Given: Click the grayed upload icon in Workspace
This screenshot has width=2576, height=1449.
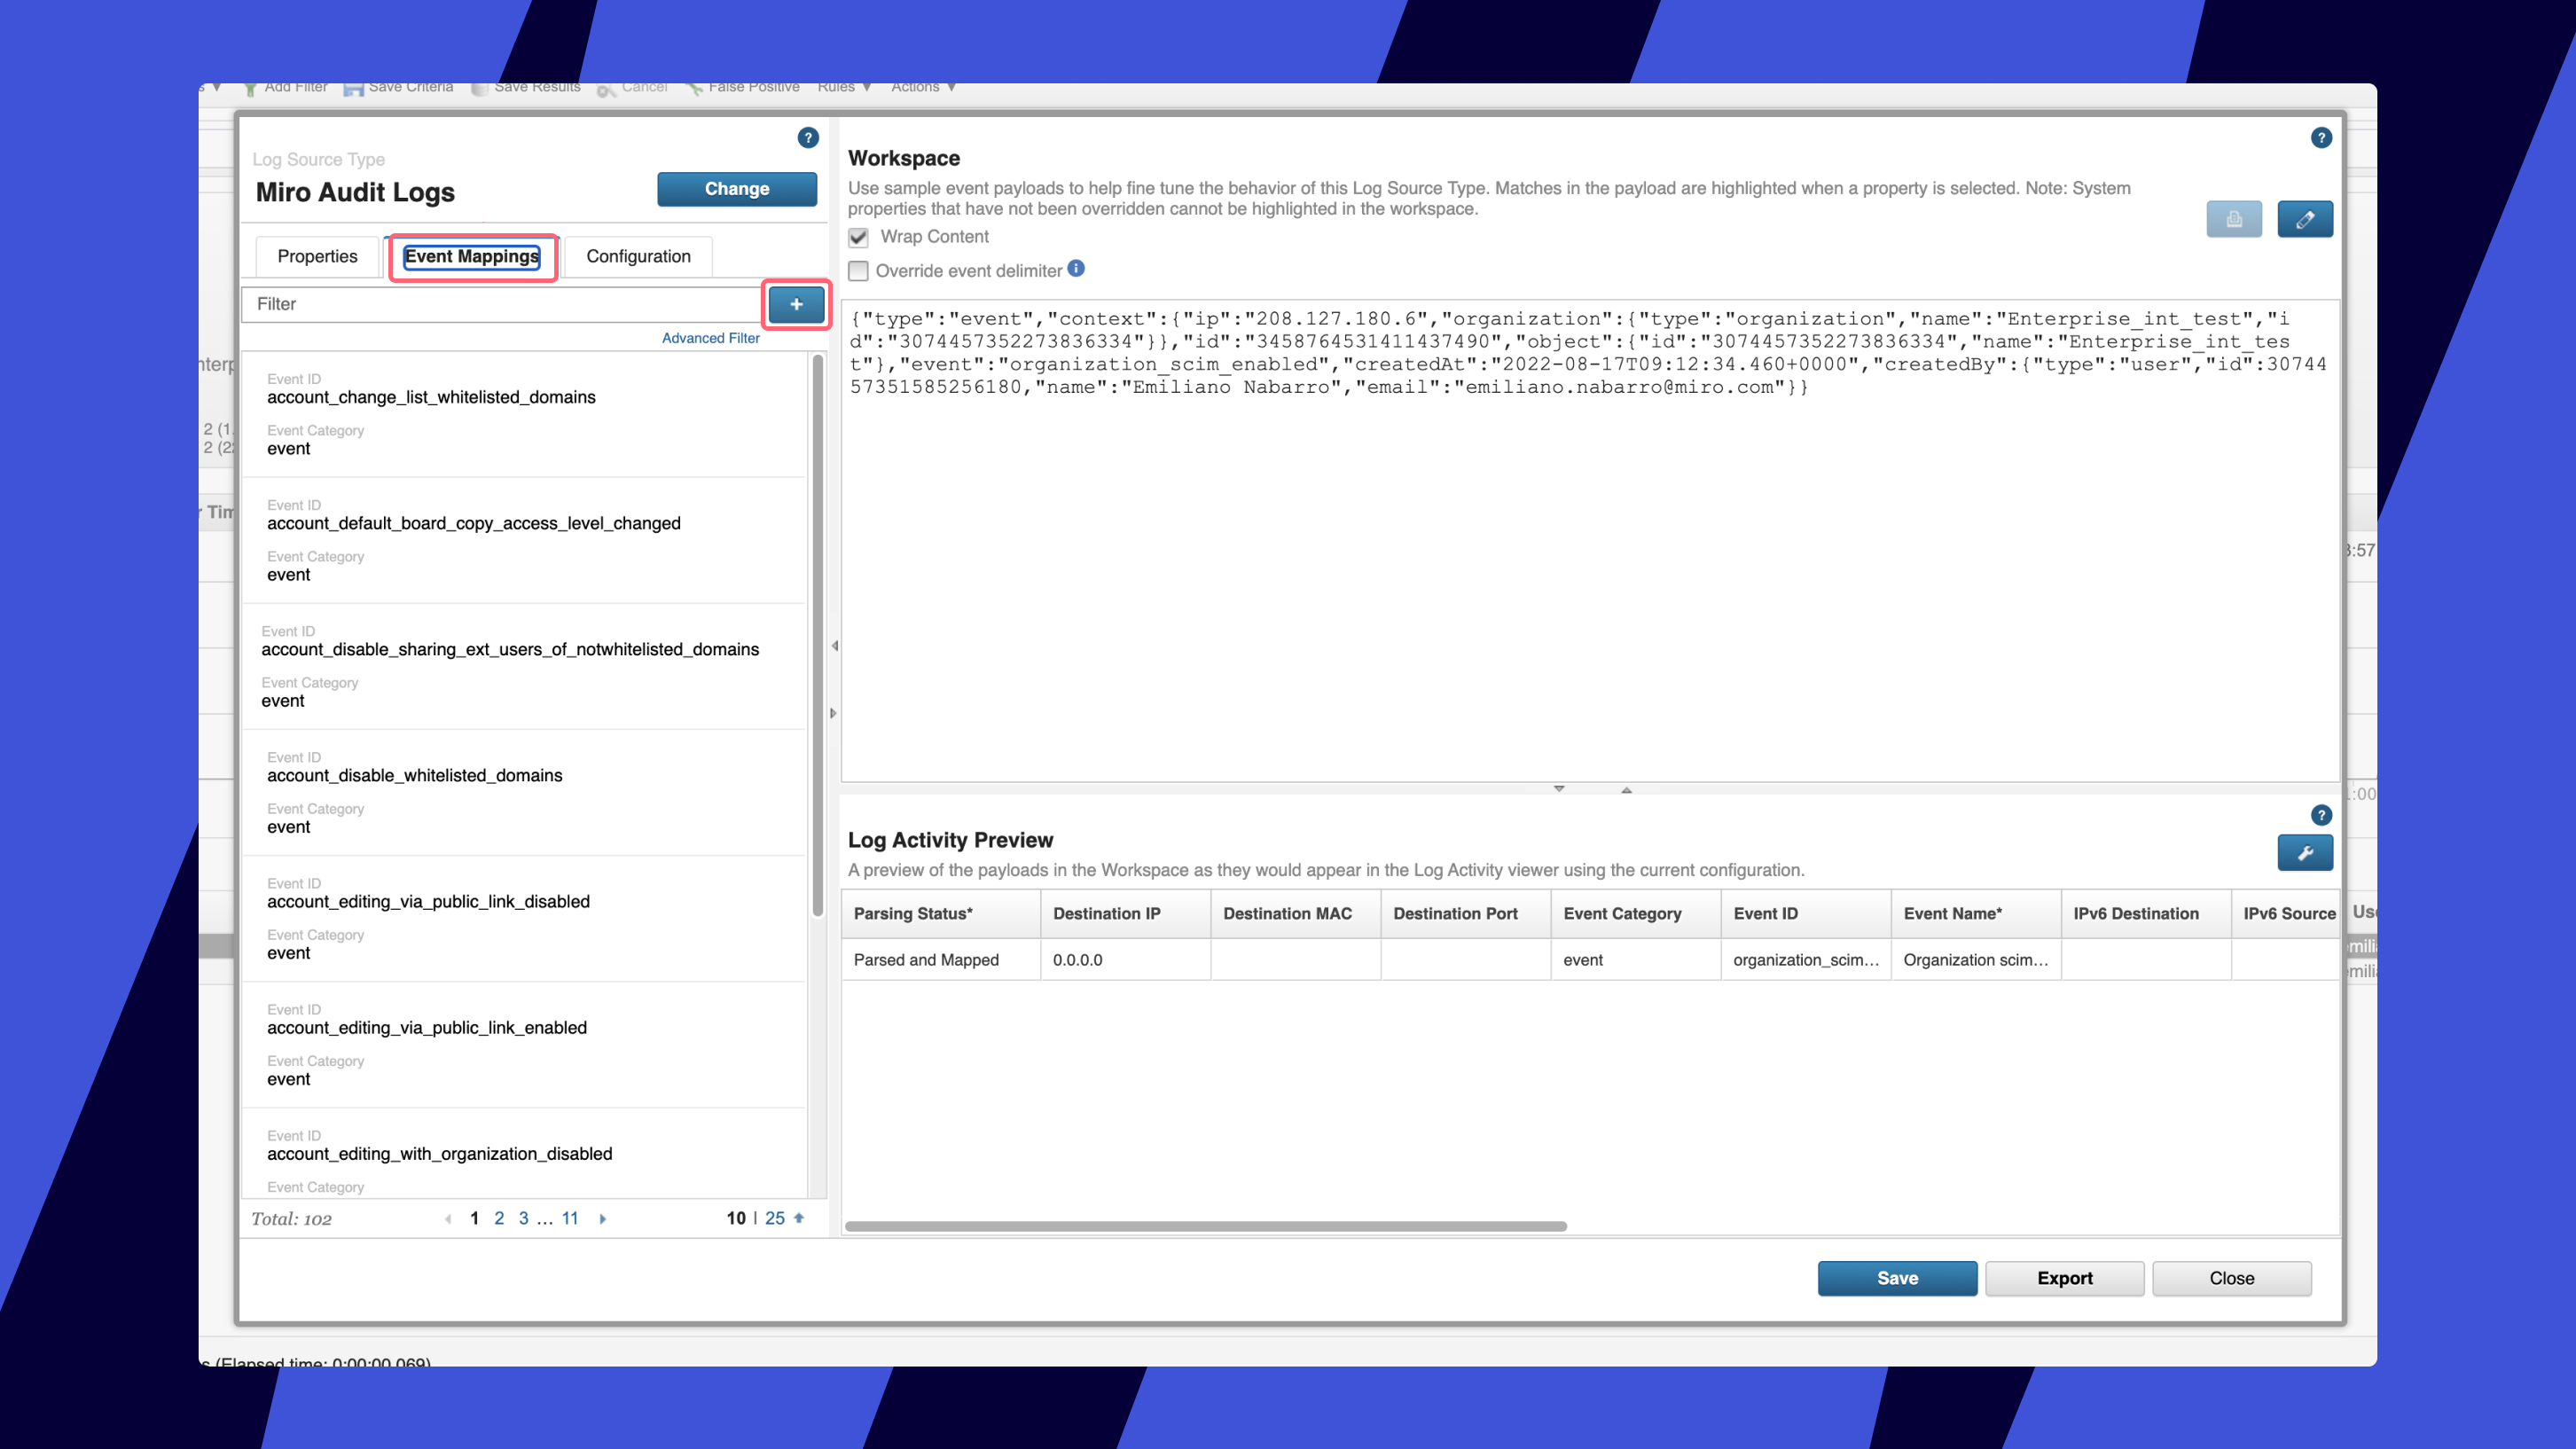Looking at the screenshot, I should point(2233,219).
